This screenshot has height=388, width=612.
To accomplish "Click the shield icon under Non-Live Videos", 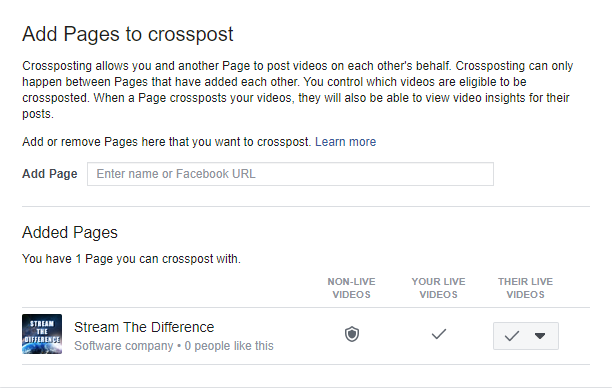I will (x=352, y=335).
